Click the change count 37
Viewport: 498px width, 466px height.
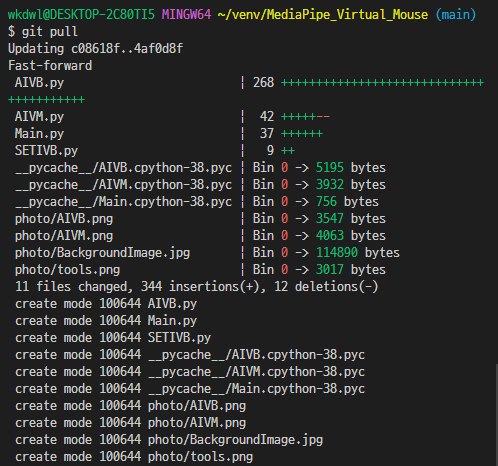267,134
